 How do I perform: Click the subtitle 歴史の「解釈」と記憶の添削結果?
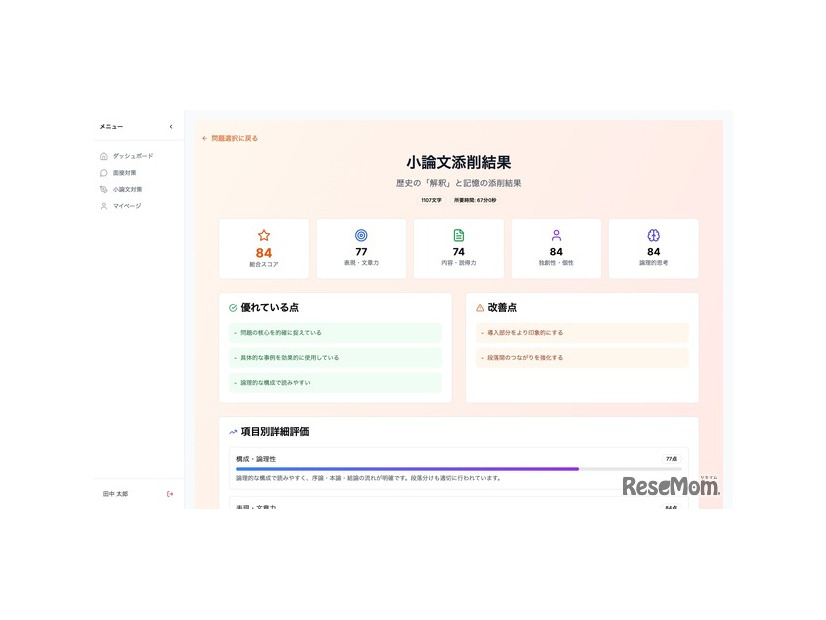(x=458, y=183)
